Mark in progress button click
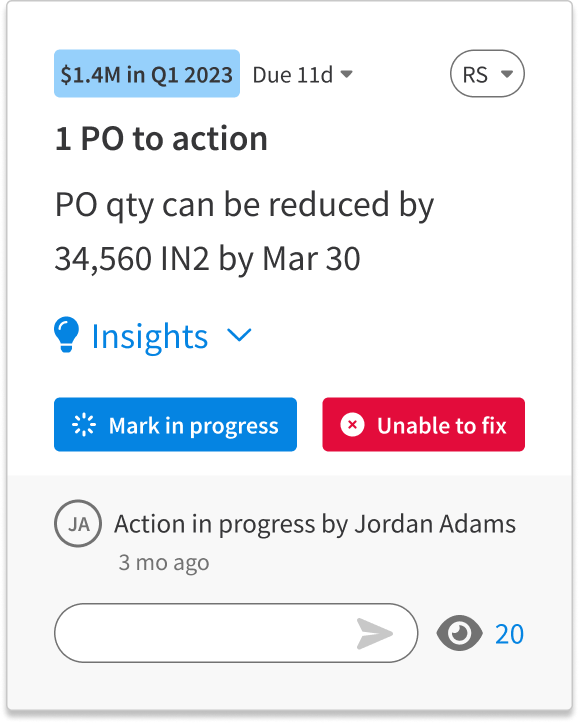The width and height of the screenshot is (580, 723). coord(175,425)
